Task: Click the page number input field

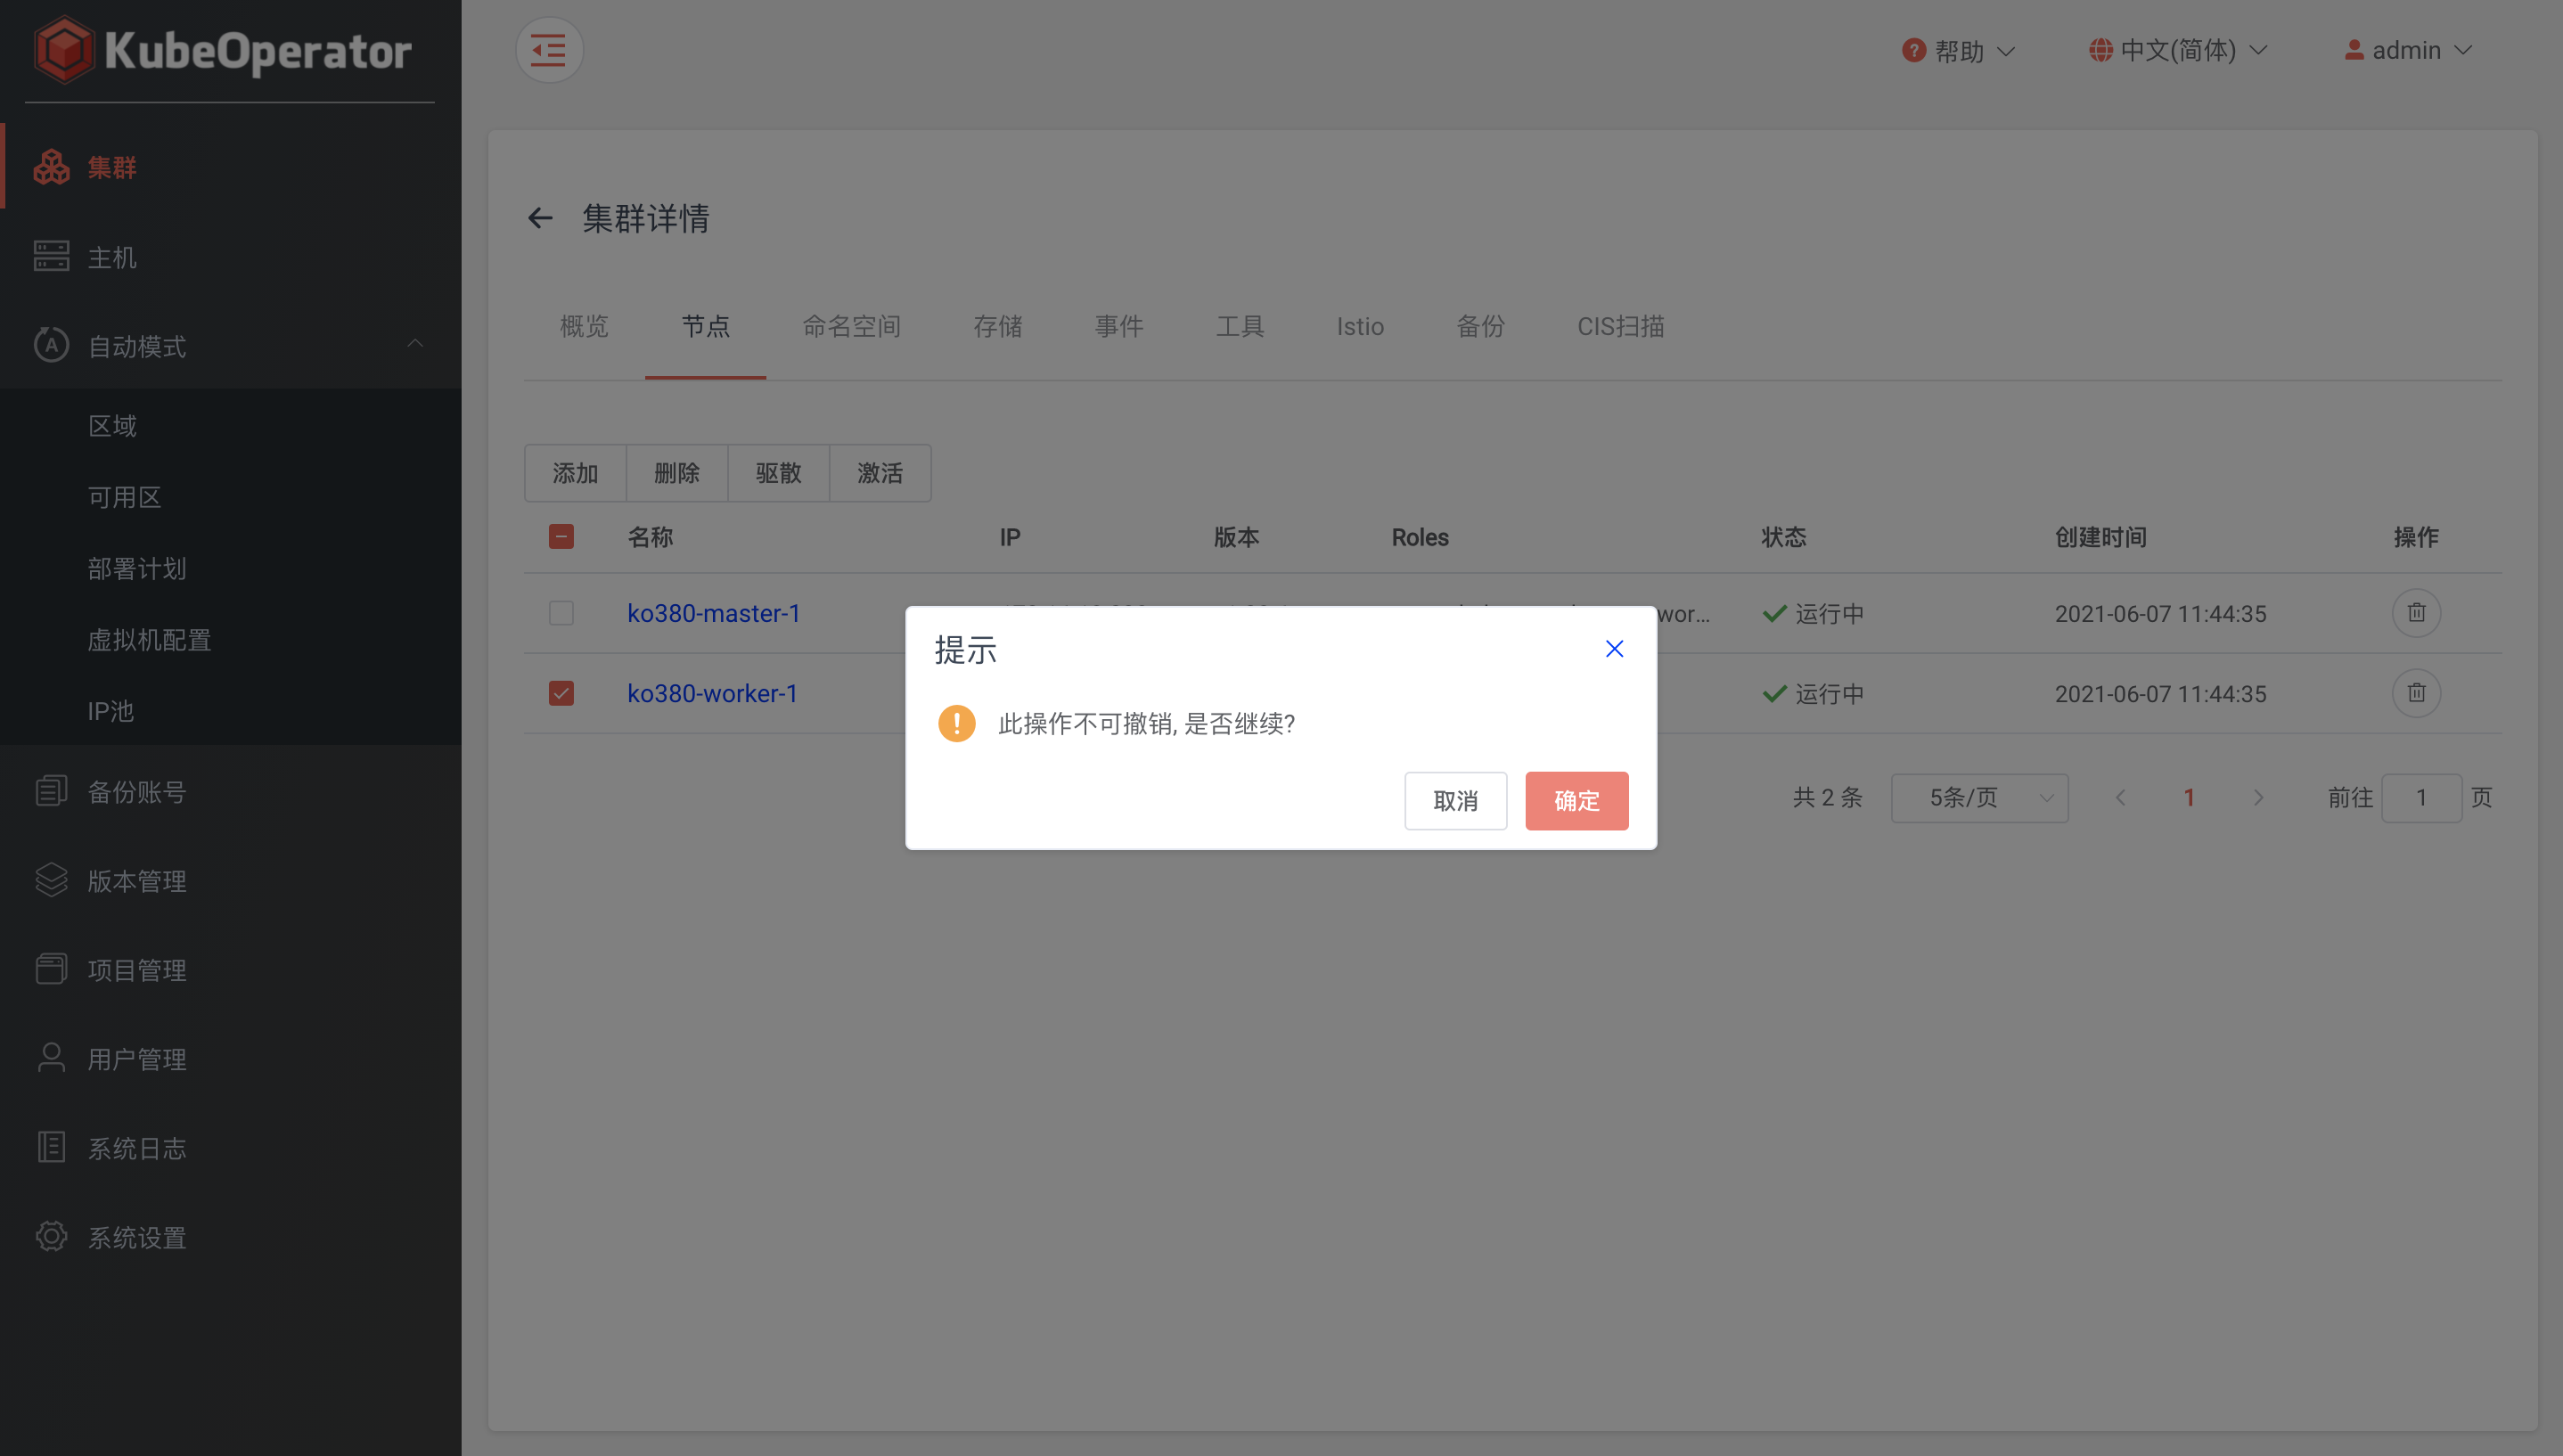Action: coord(2422,797)
